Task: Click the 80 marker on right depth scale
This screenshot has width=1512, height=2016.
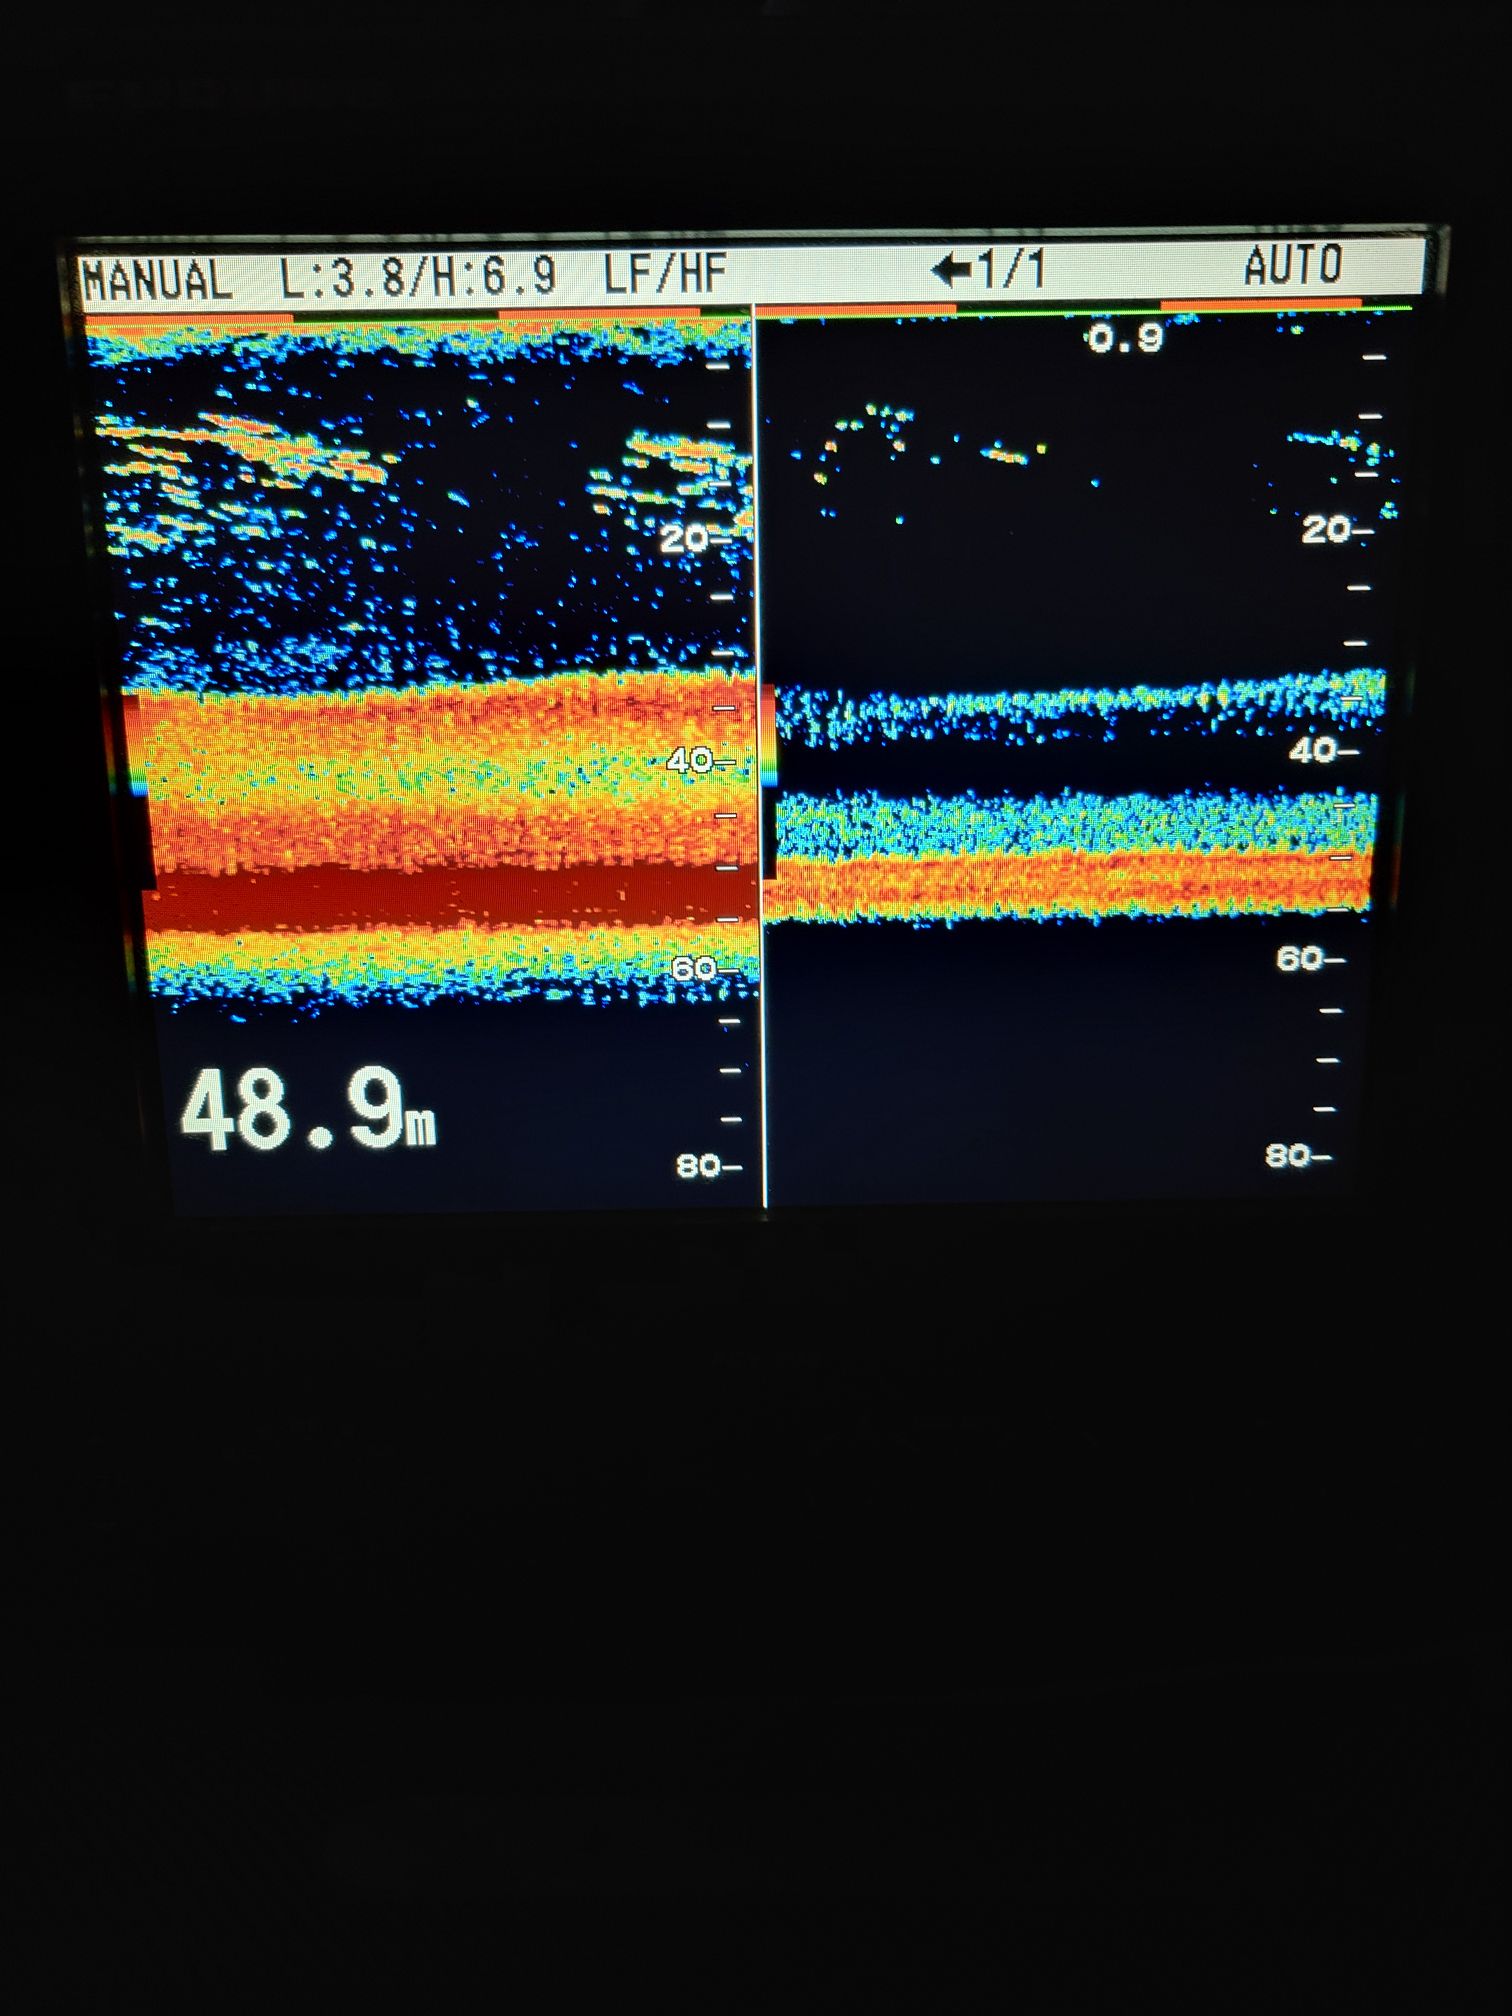Action: pyautogui.click(x=1289, y=1156)
